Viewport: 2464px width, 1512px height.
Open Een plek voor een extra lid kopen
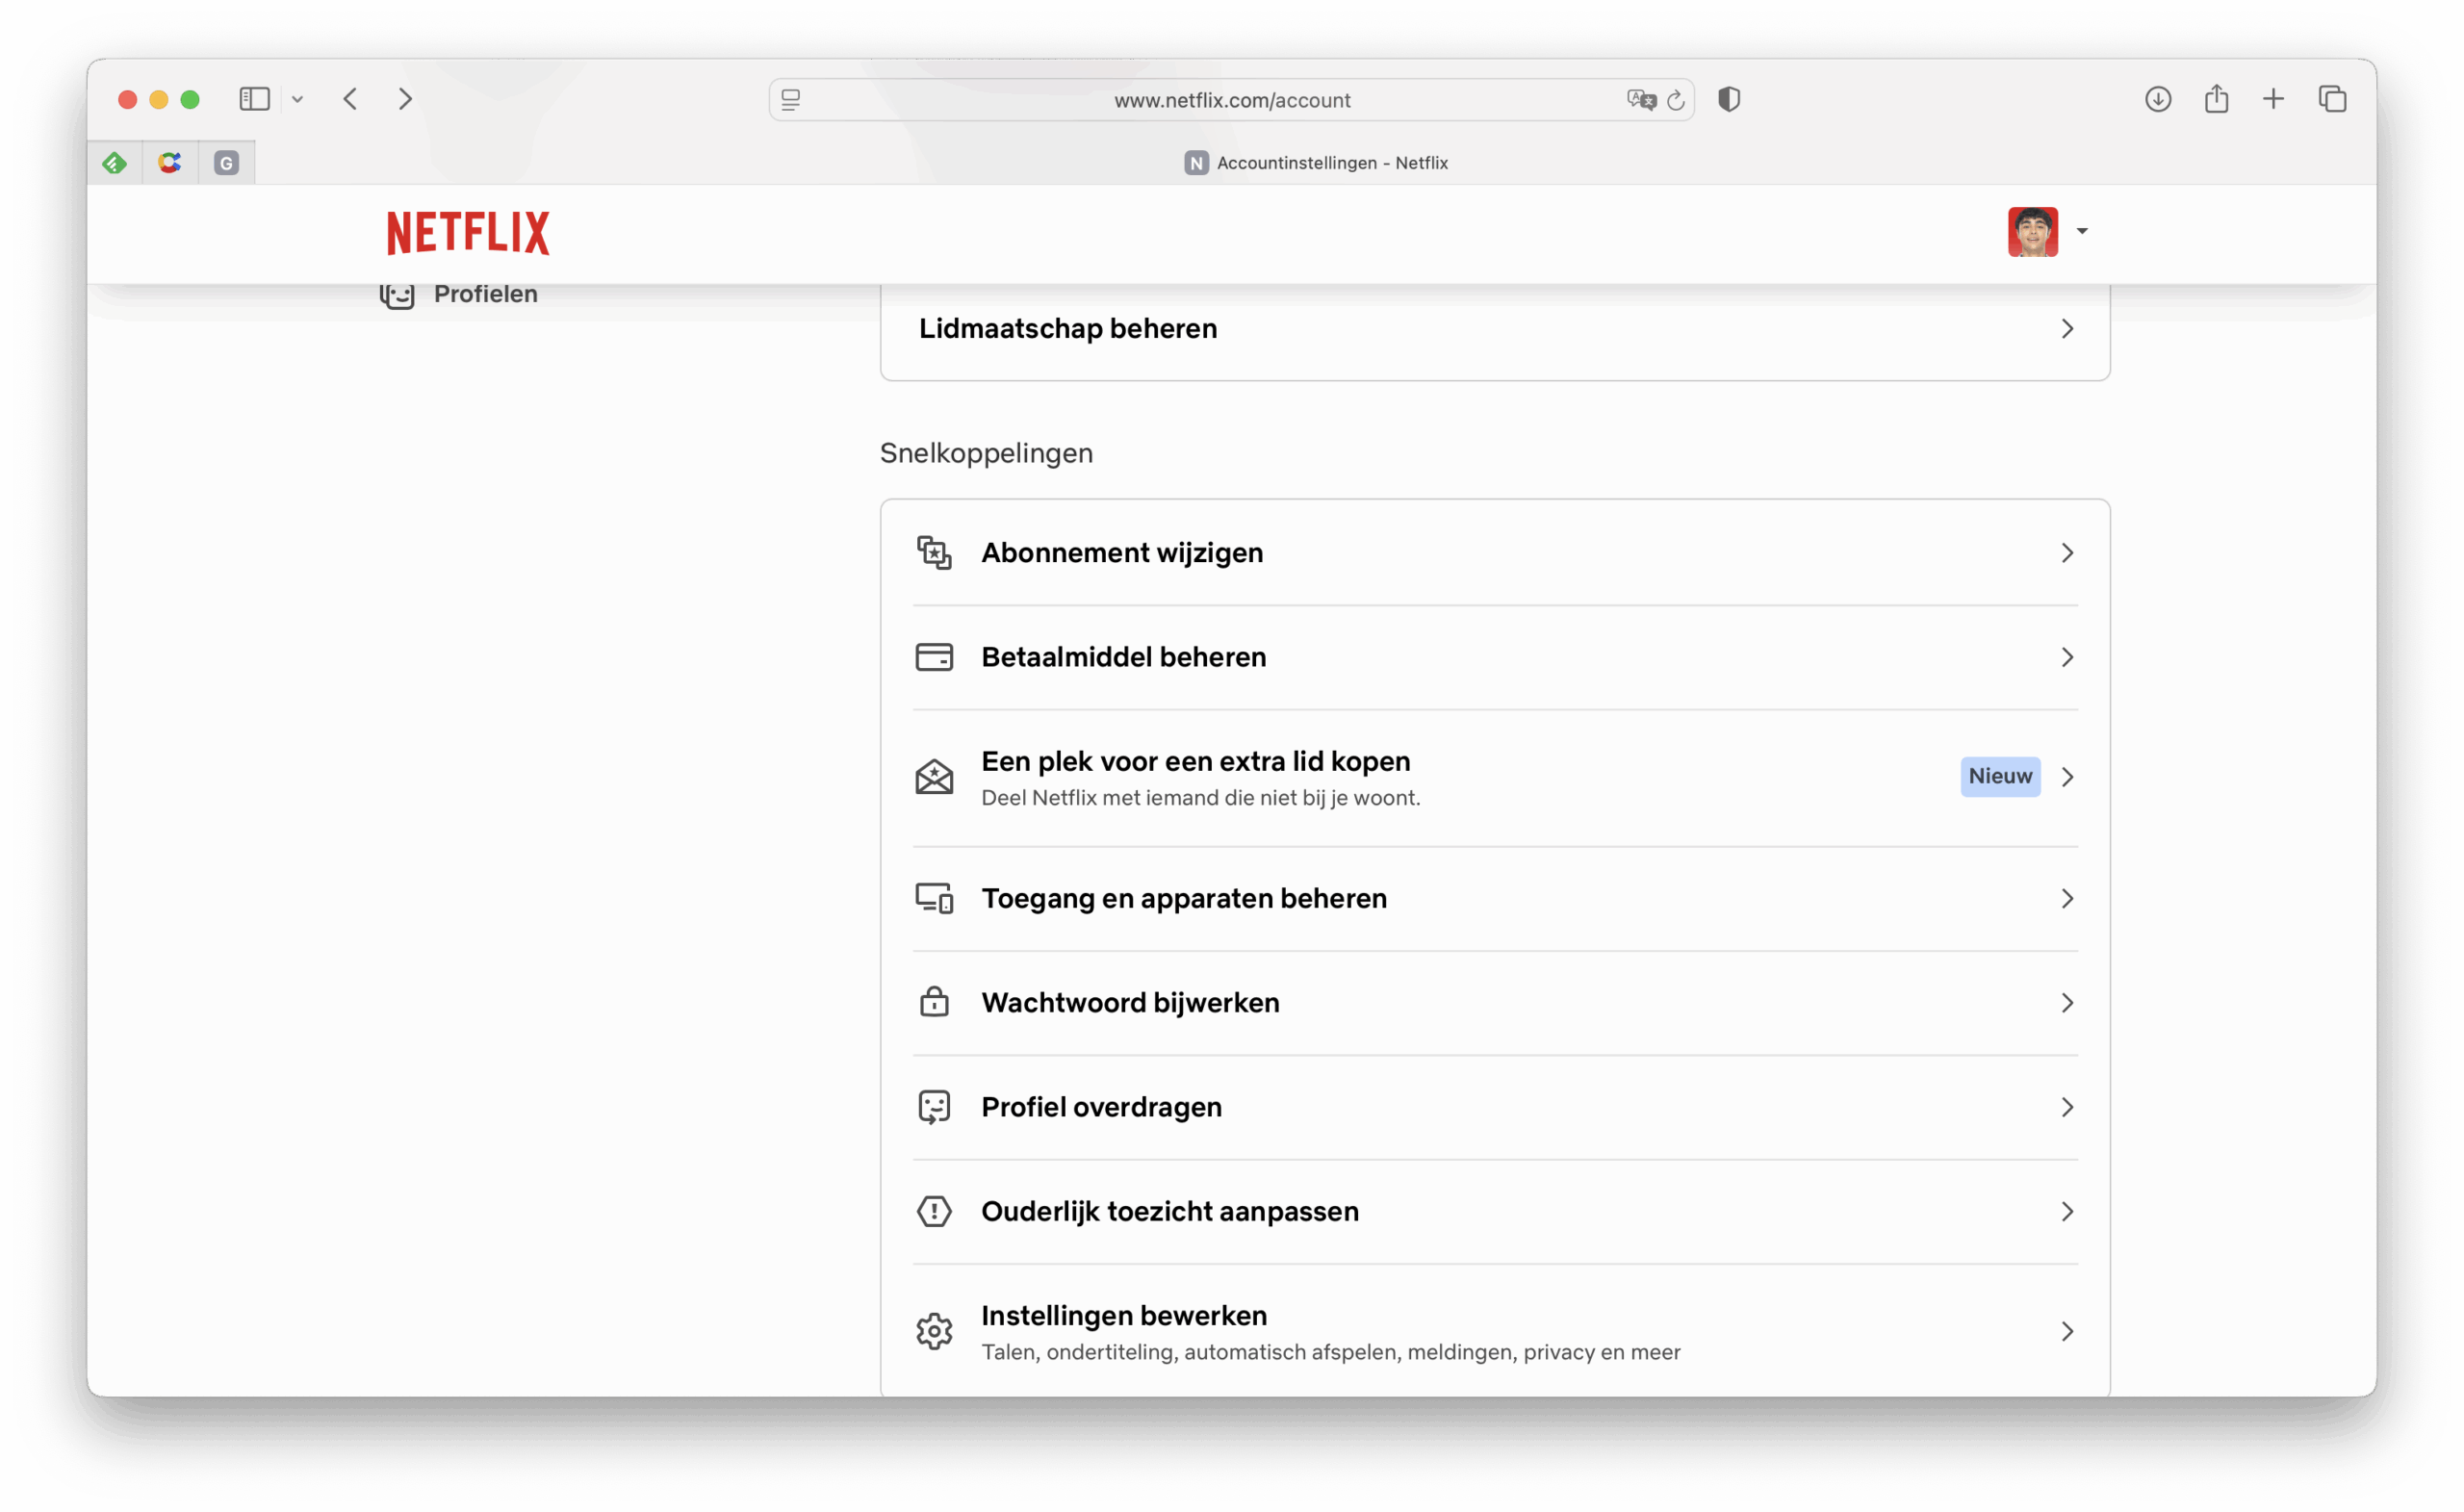[x=1495, y=777]
